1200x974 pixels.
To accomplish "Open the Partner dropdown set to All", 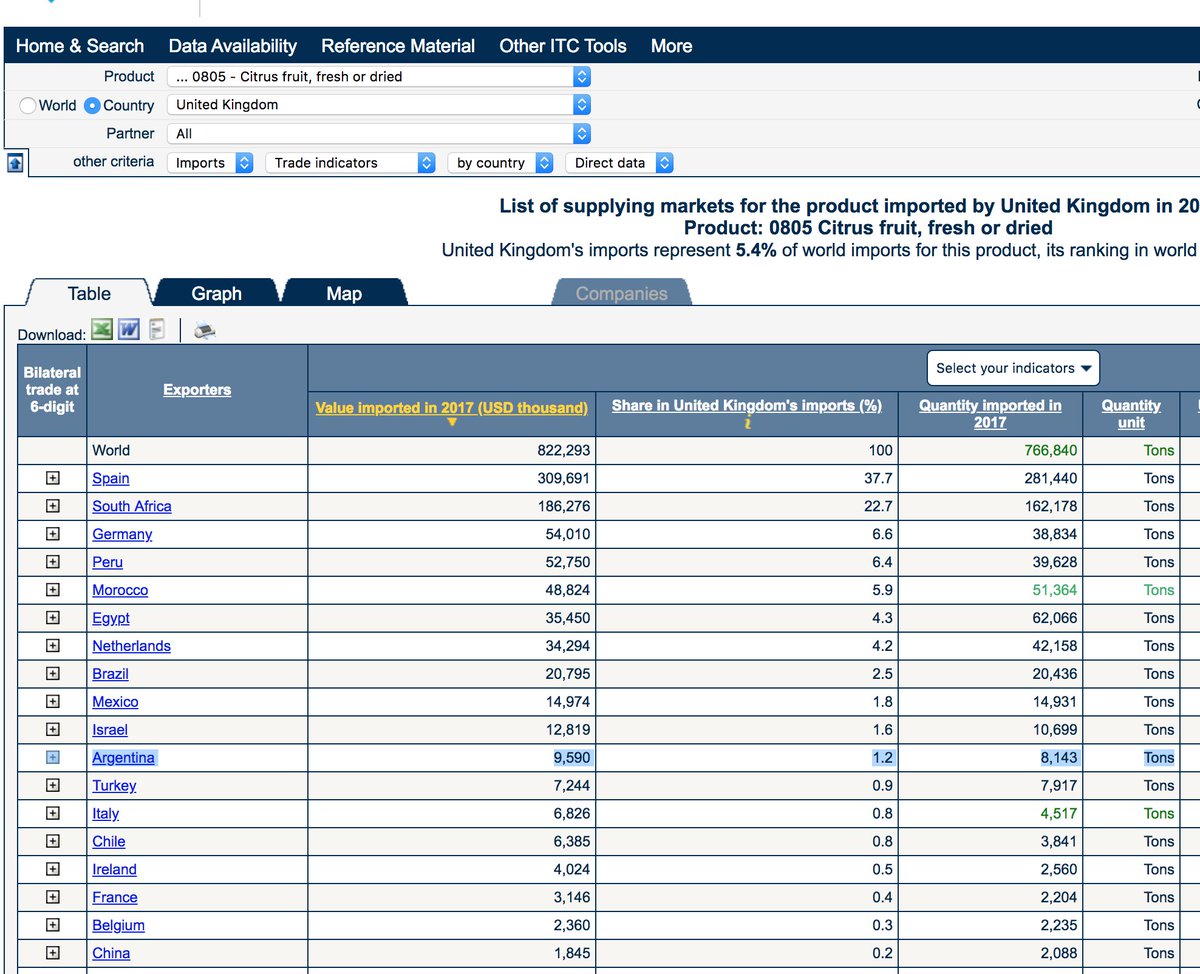I will (x=379, y=133).
